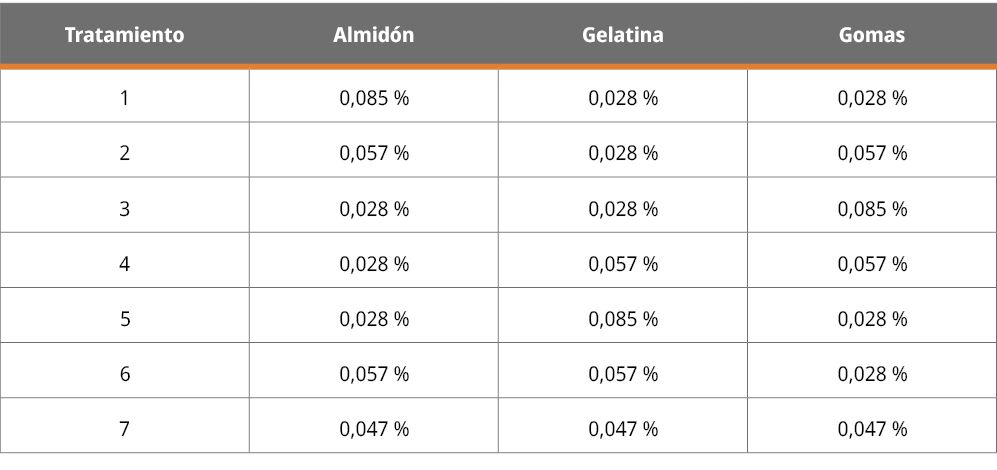Select treatment number 3 cell
Image resolution: width=997 pixels, height=470 pixels.
pos(124,209)
